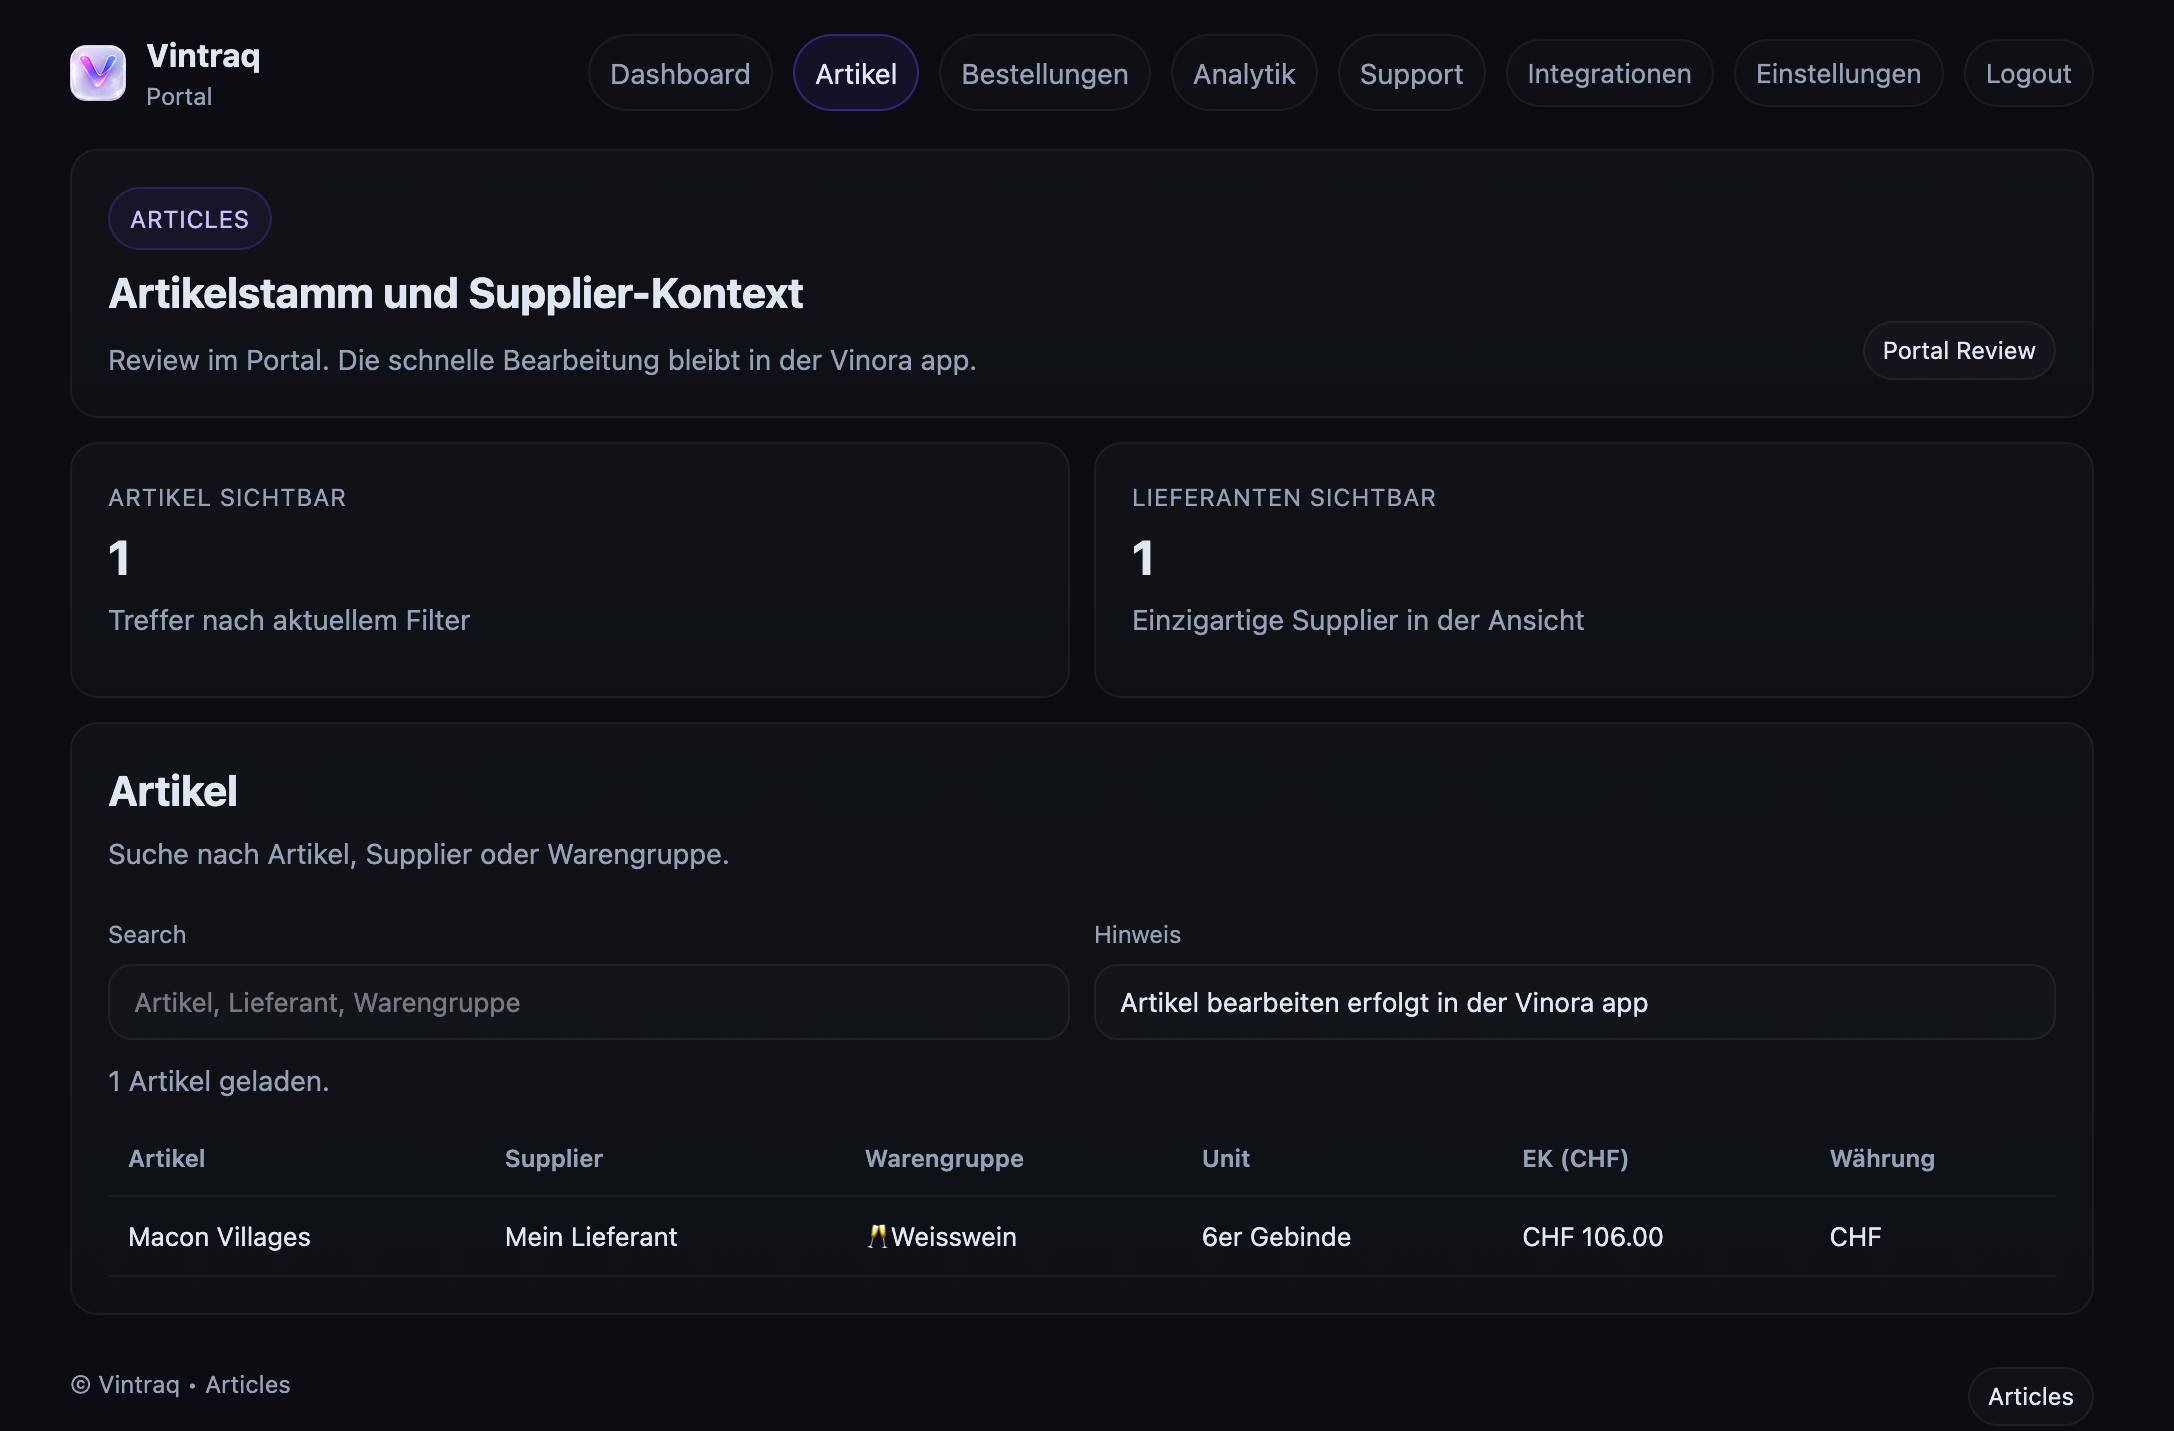Image resolution: width=2174 pixels, height=1431 pixels.
Task: Click the Vintraq logo icon
Action: point(98,73)
